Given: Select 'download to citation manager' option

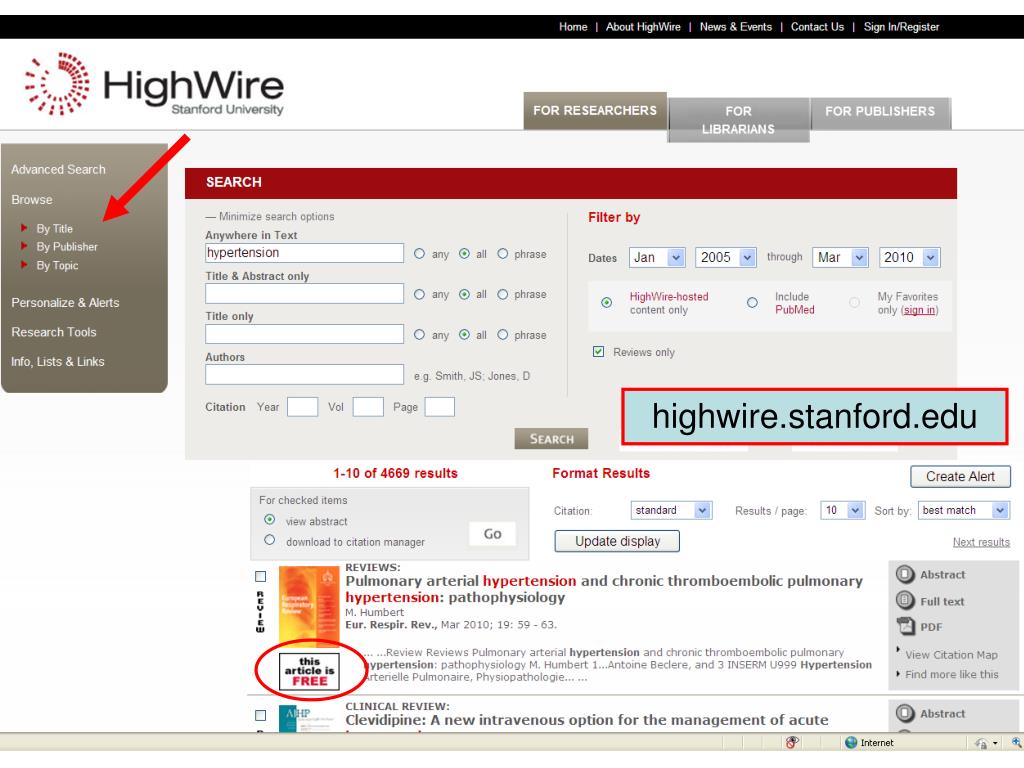Looking at the screenshot, I should tap(269, 540).
